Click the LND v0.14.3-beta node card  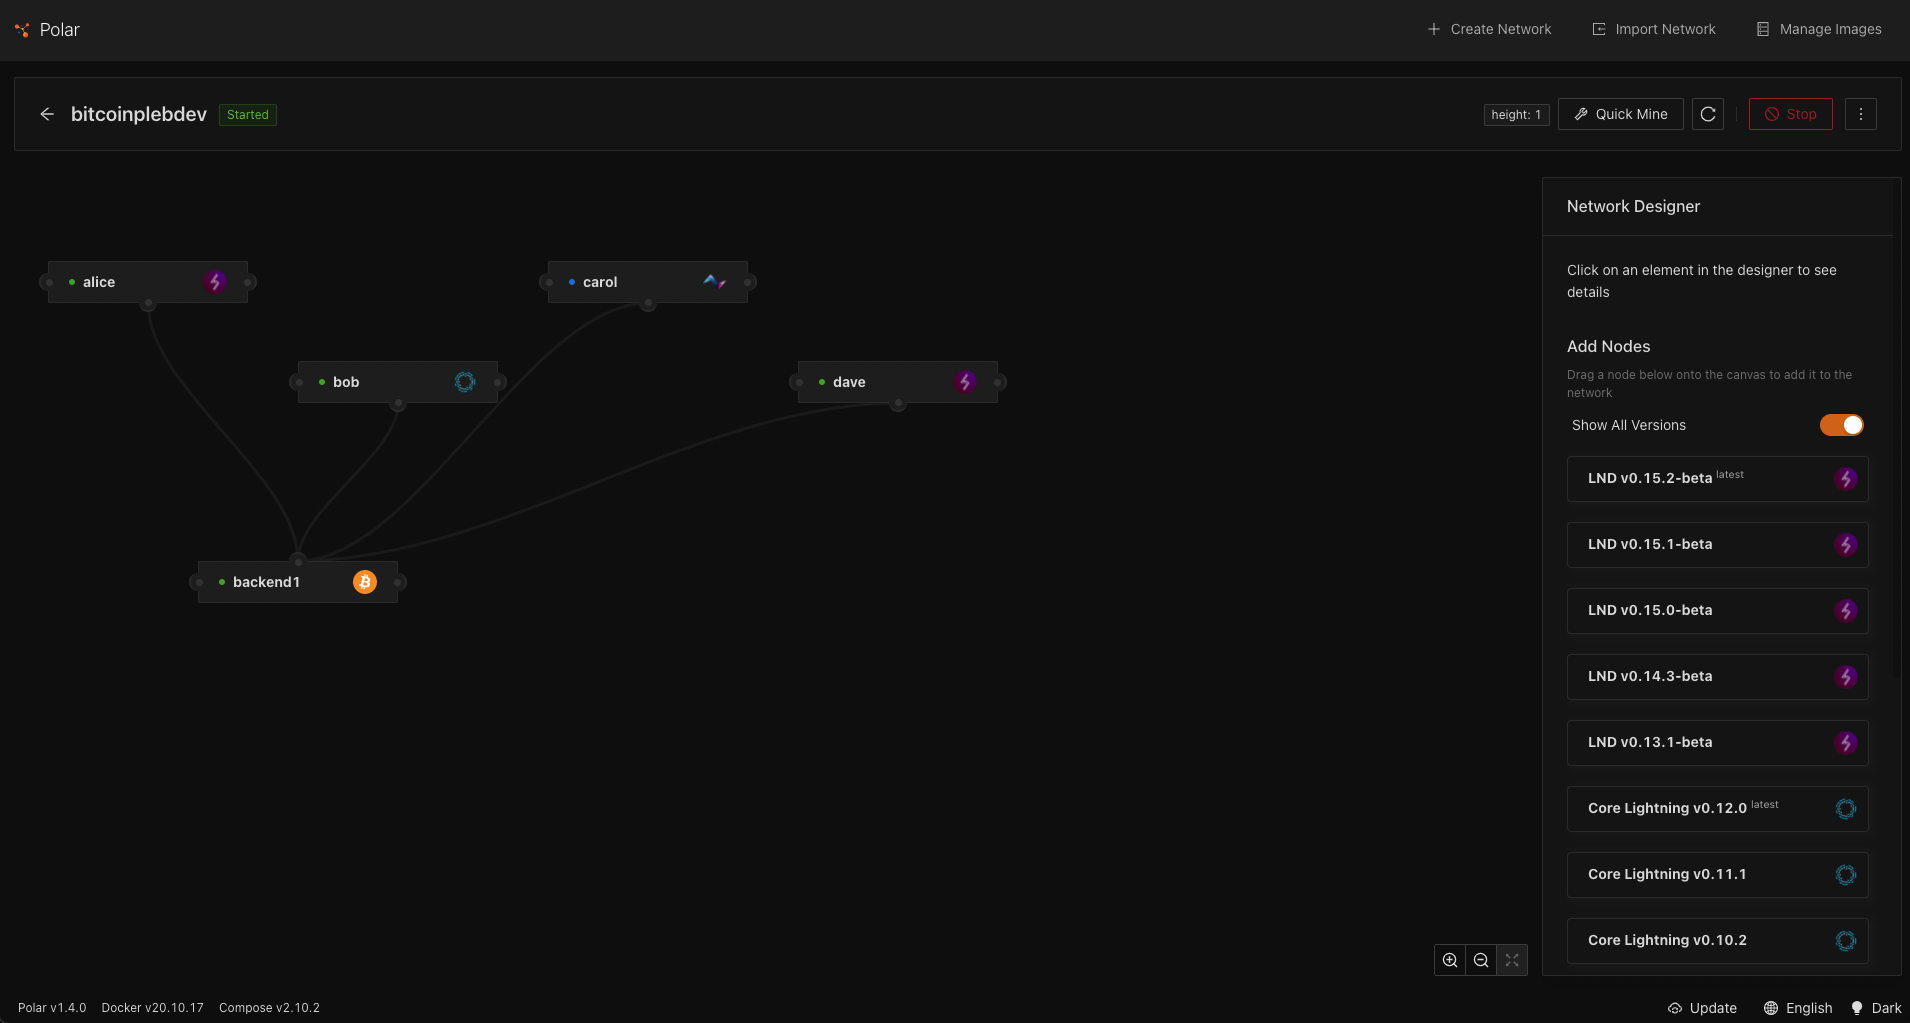coord(1718,677)
